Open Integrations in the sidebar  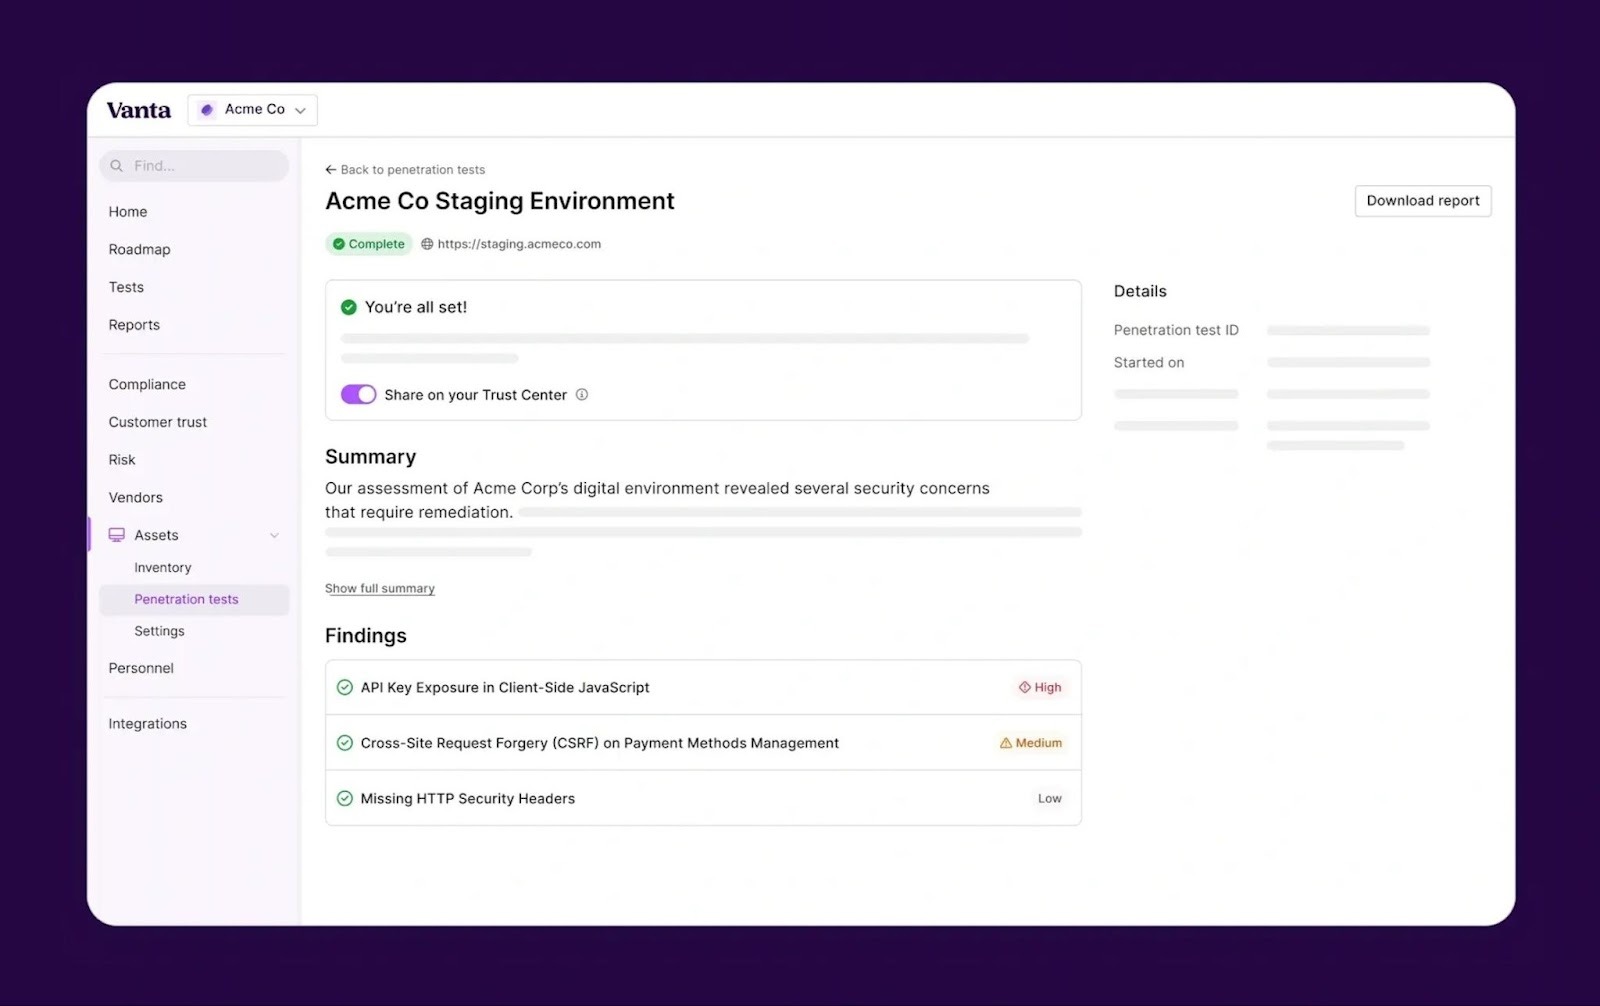click(147, 724)
